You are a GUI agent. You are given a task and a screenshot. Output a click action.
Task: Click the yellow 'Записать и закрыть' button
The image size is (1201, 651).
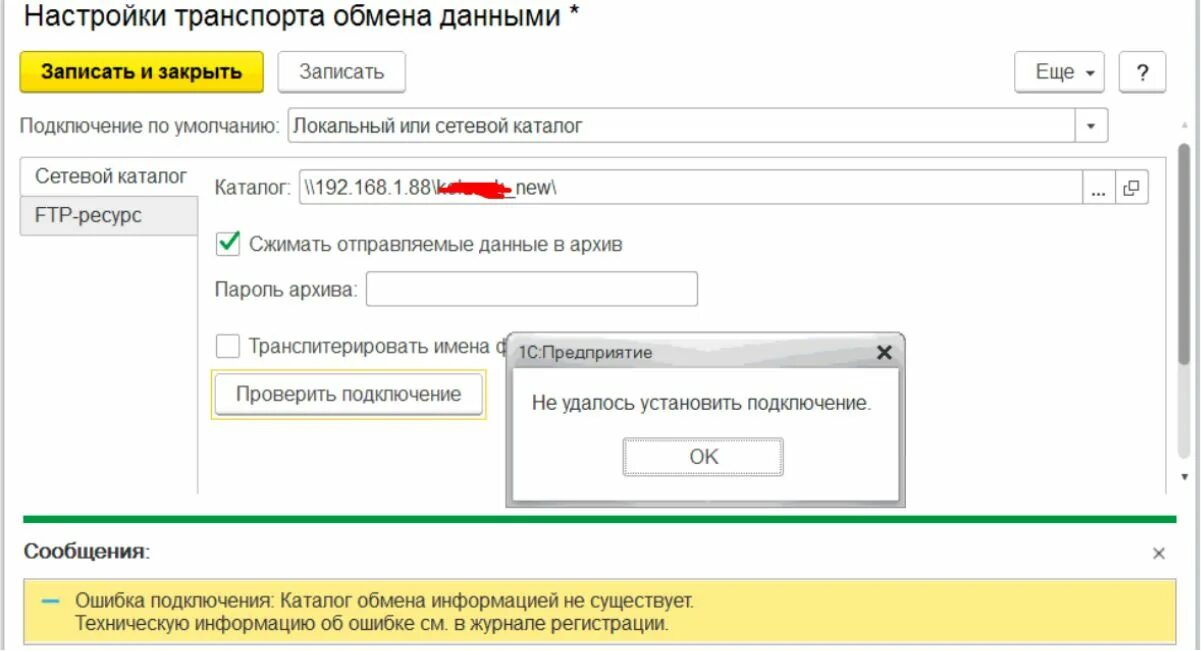pos(142,72)
